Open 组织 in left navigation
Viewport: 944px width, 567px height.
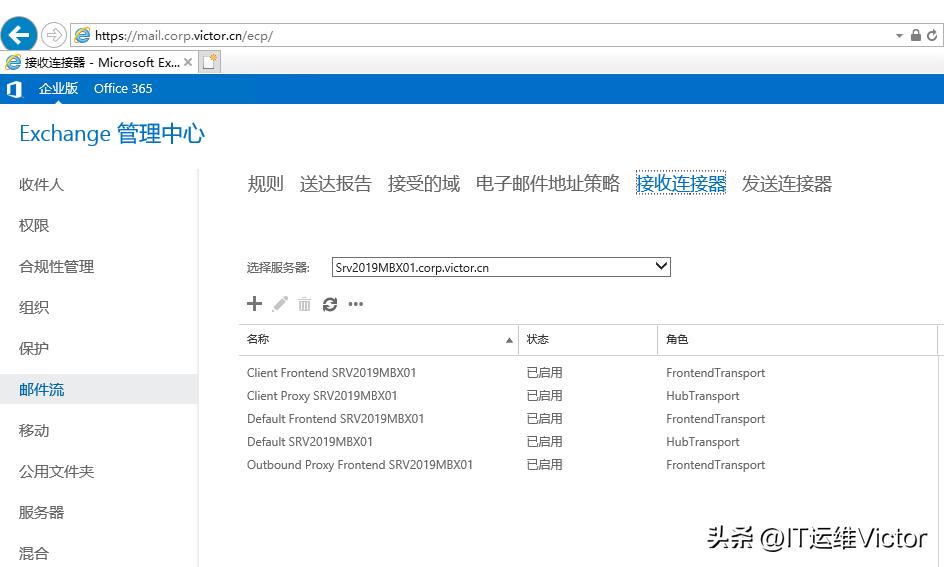tap(34, 308)
